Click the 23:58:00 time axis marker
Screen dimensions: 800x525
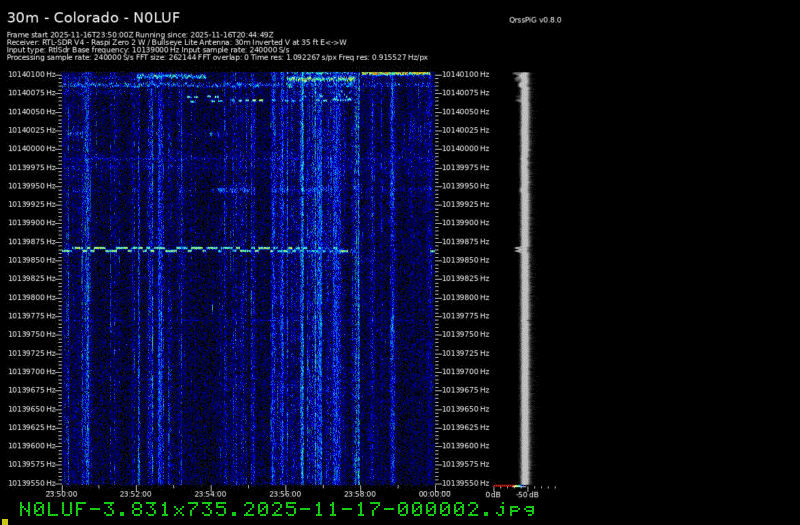click(x=359, y=493)
